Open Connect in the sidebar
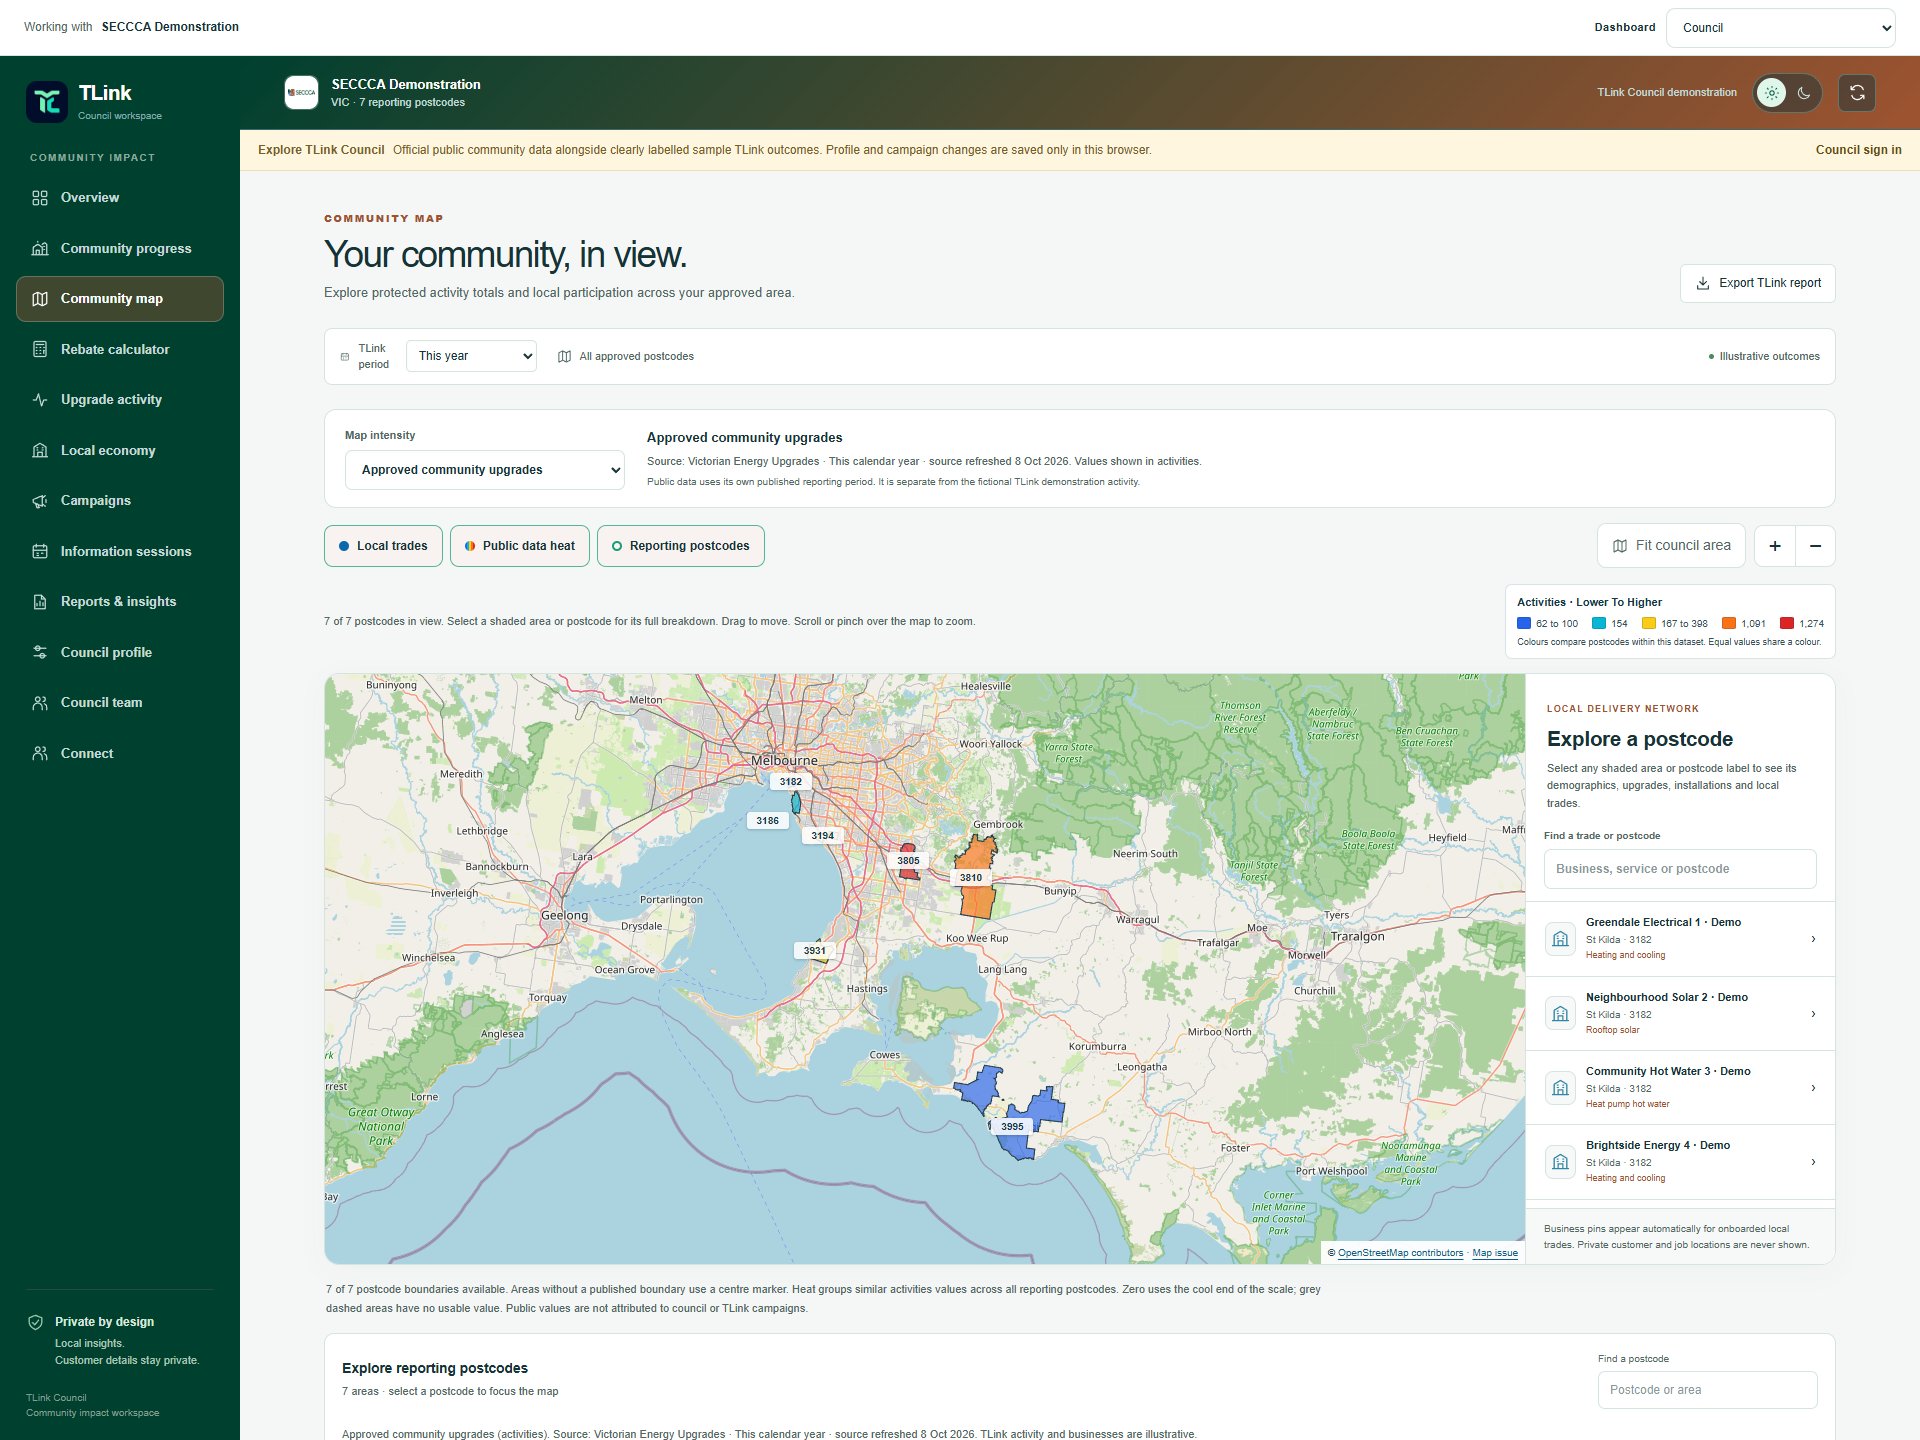 (120, 753)
